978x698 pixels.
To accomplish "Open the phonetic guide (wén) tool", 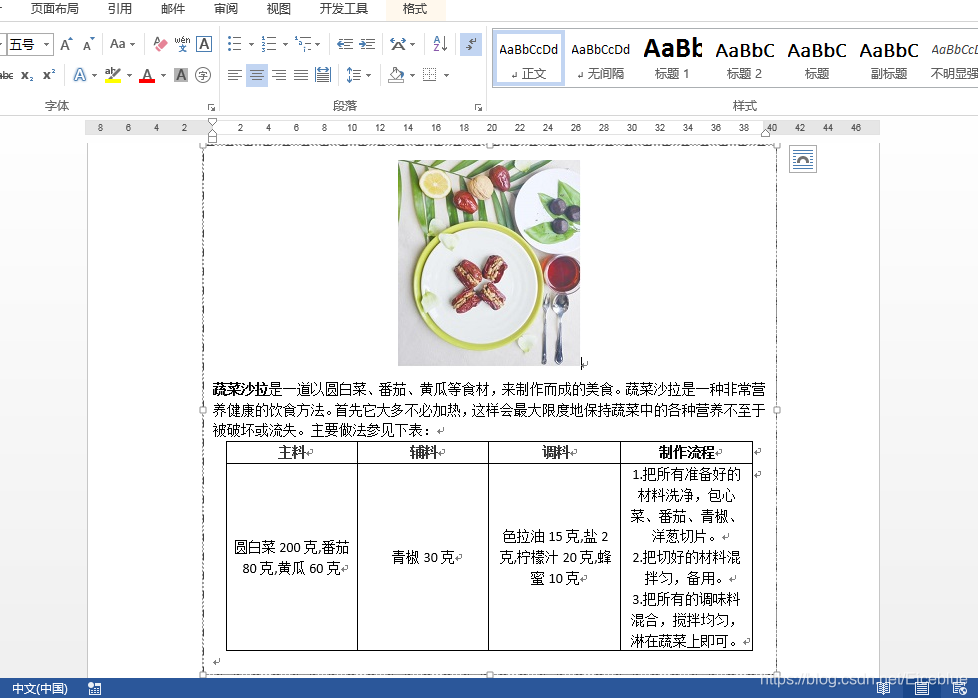I will (182, 44).
